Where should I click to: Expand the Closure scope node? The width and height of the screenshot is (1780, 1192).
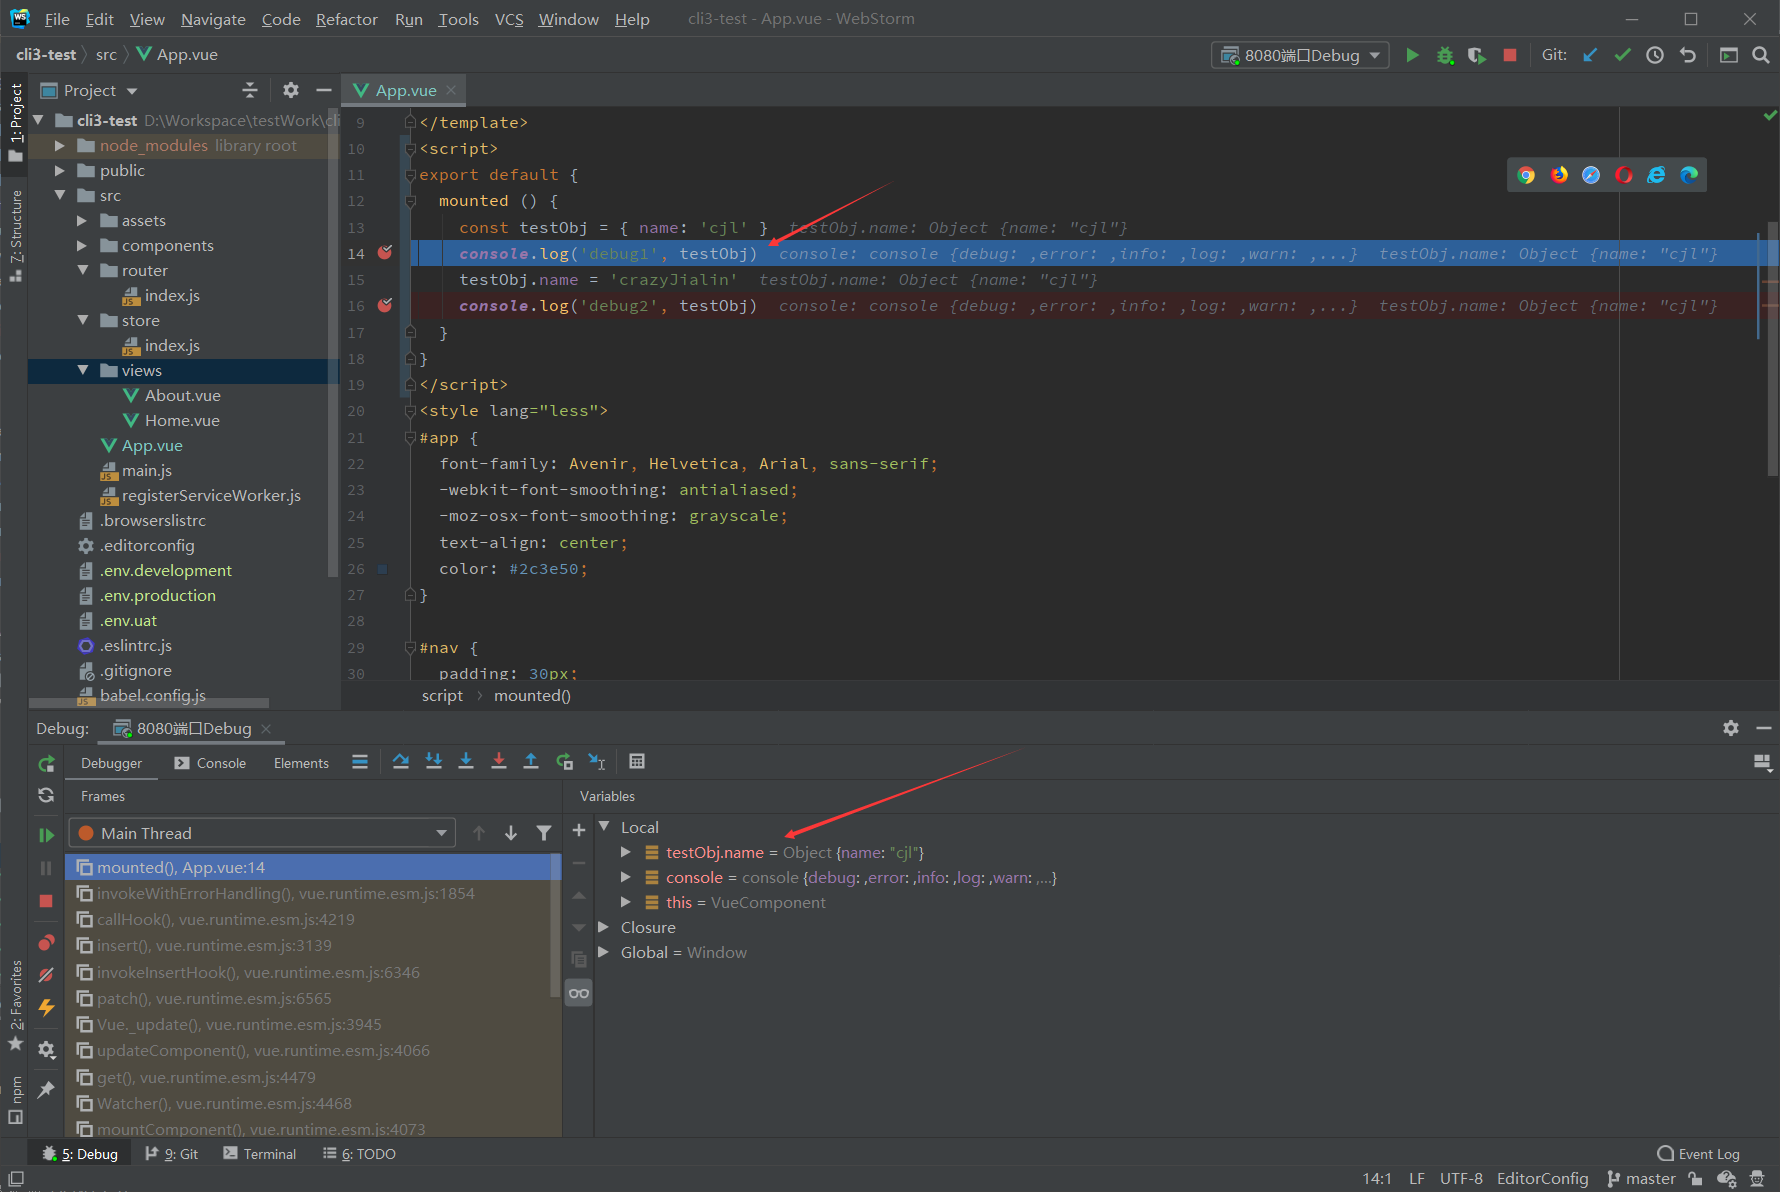pos(603,927)
